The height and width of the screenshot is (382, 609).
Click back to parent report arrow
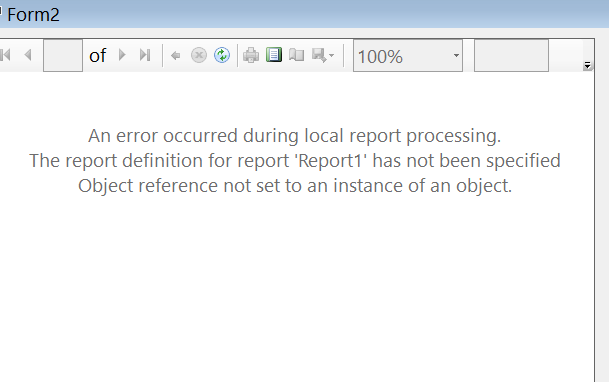[176, 56]
